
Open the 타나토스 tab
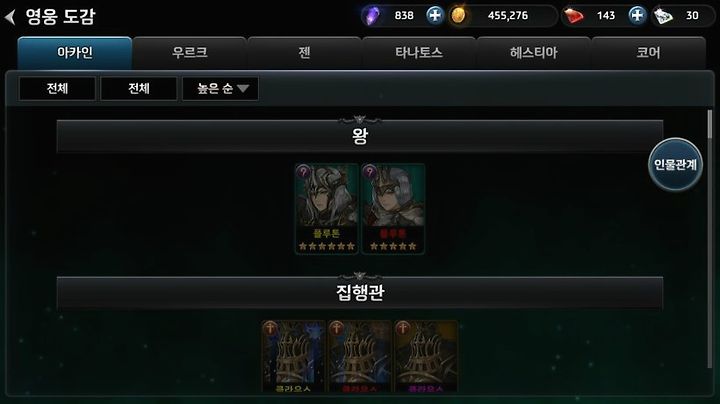click(x=419, y=53)
